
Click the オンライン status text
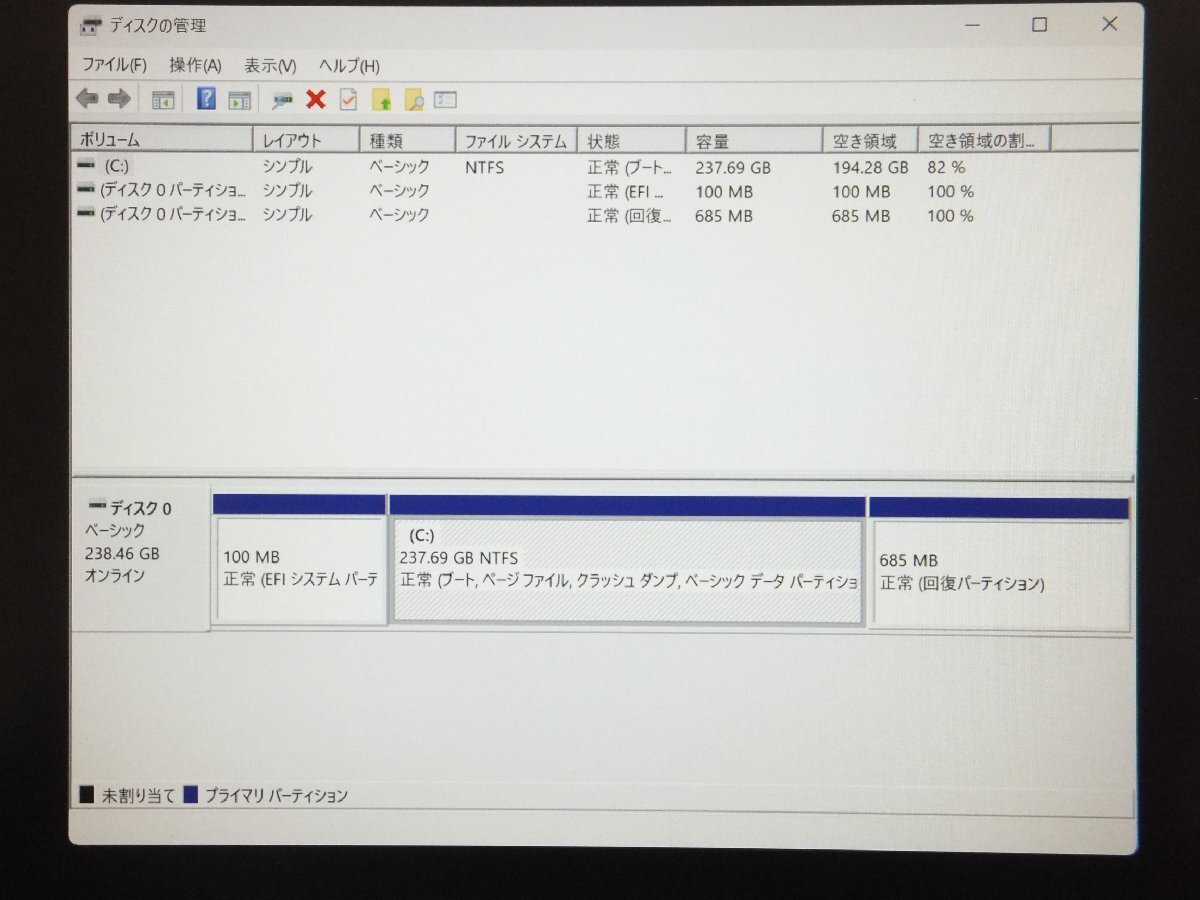tap(115, 576)
